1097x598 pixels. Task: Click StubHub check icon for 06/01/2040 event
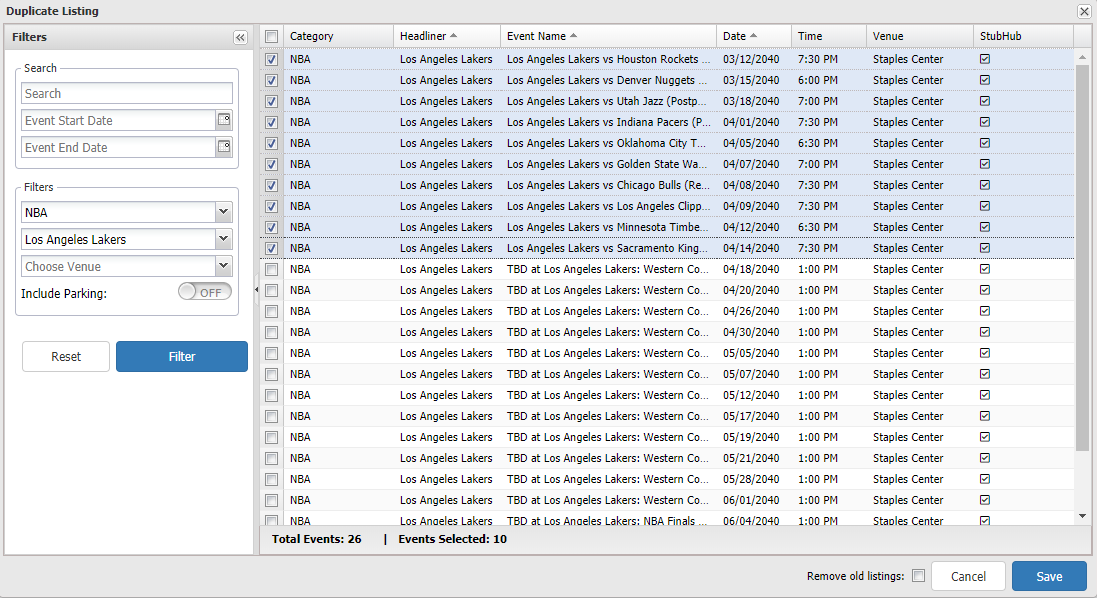[985, 500]
